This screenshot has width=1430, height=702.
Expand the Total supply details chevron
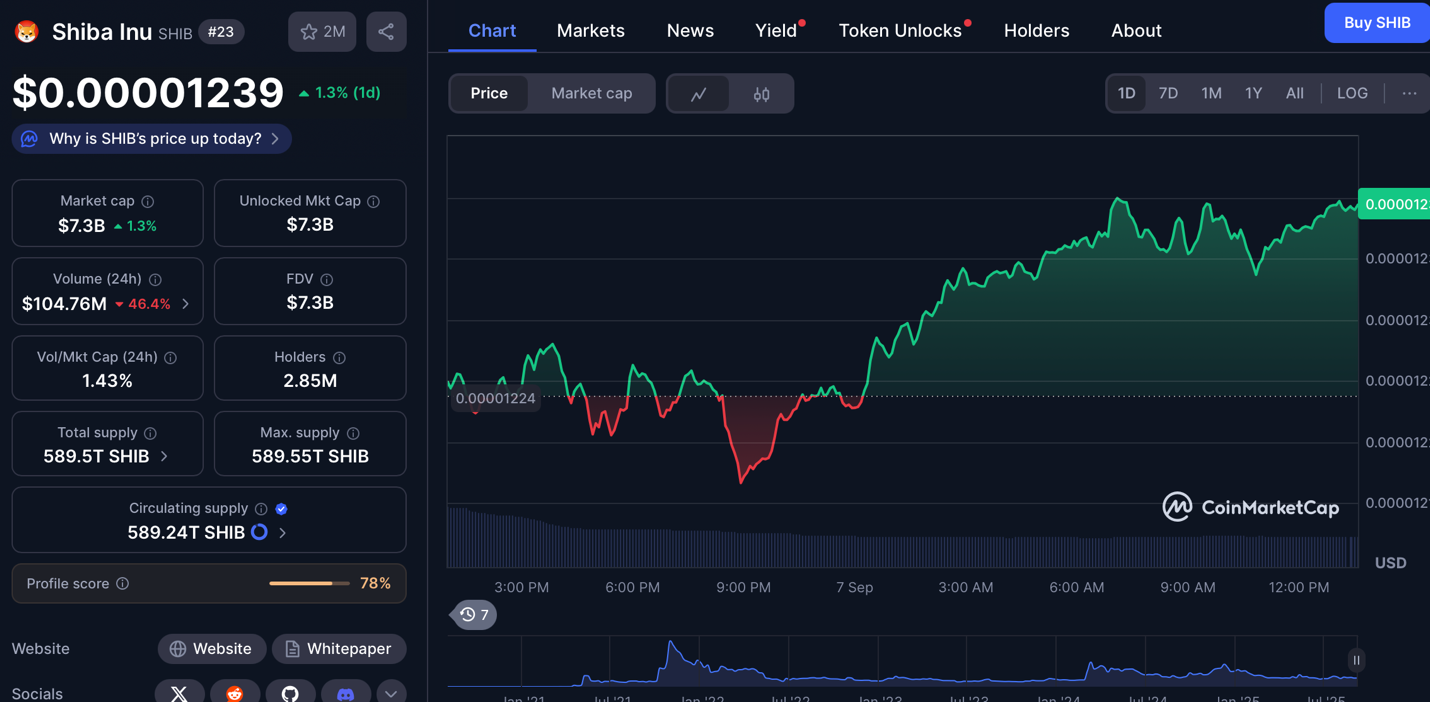point(165,456)
